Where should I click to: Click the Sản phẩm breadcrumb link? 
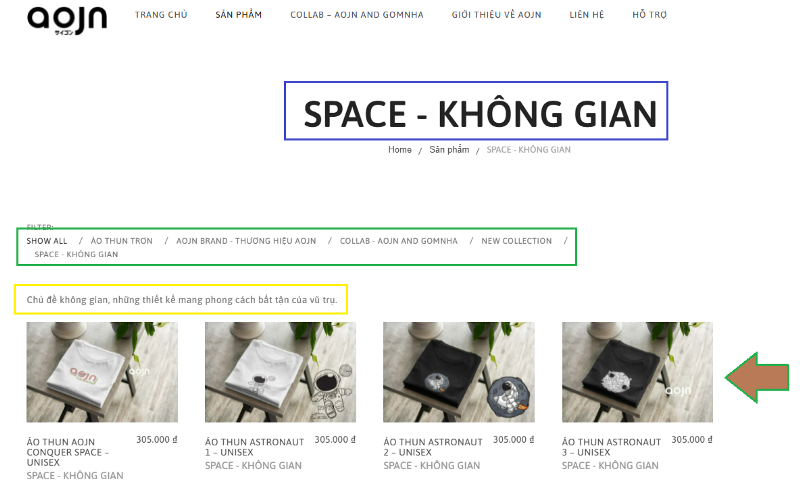(449, 149)
